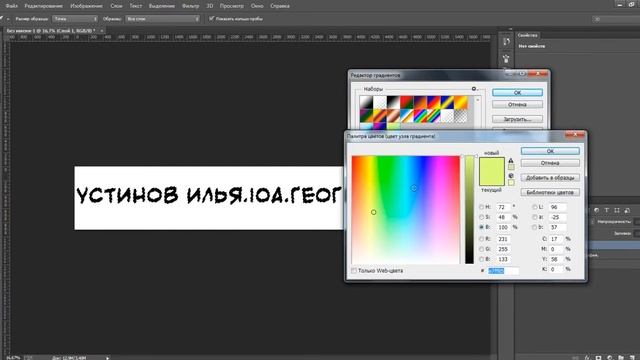Select the B radio beside value 100
640x360 pixels.
pyautogui.click(x=481, y=227)
